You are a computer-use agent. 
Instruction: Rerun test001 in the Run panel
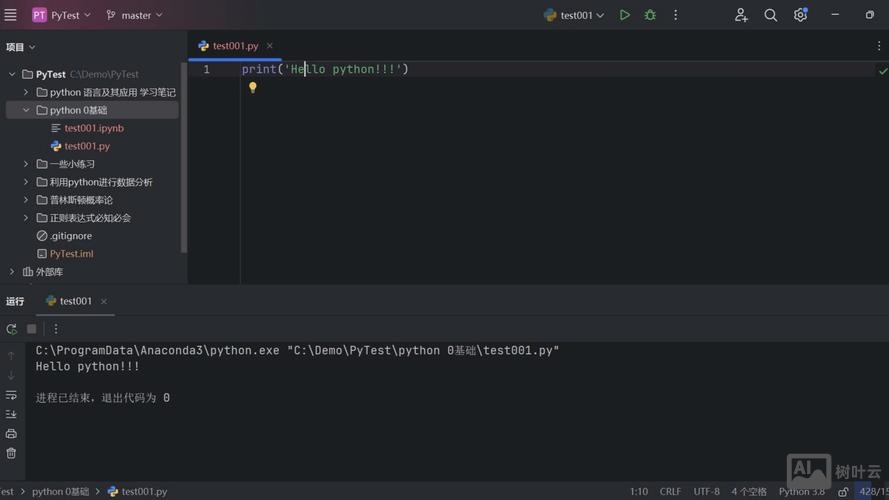(x=12, y=329)
